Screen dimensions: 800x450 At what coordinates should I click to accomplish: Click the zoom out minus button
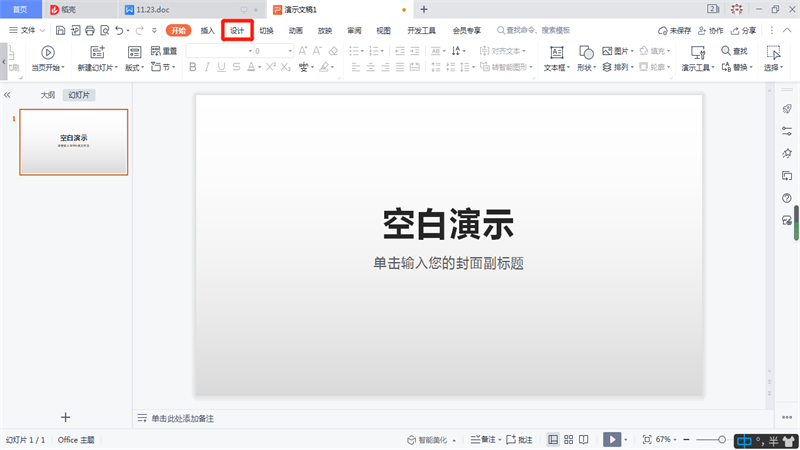pos(687,440)
